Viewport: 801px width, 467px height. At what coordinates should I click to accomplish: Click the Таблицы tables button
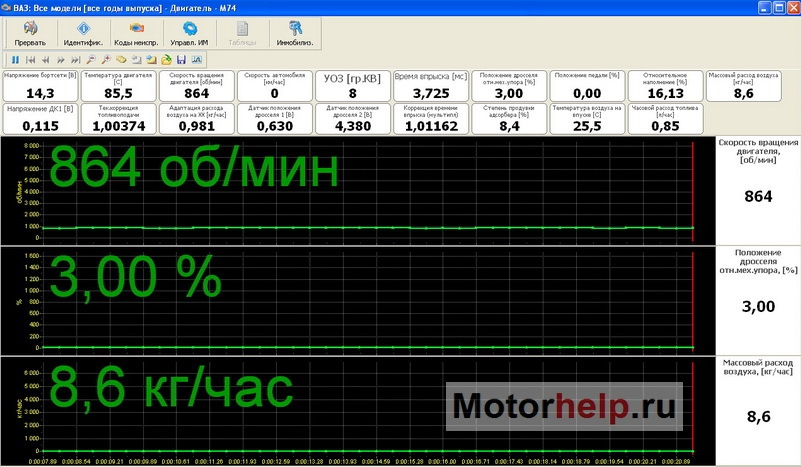click(x=242, y=34)
